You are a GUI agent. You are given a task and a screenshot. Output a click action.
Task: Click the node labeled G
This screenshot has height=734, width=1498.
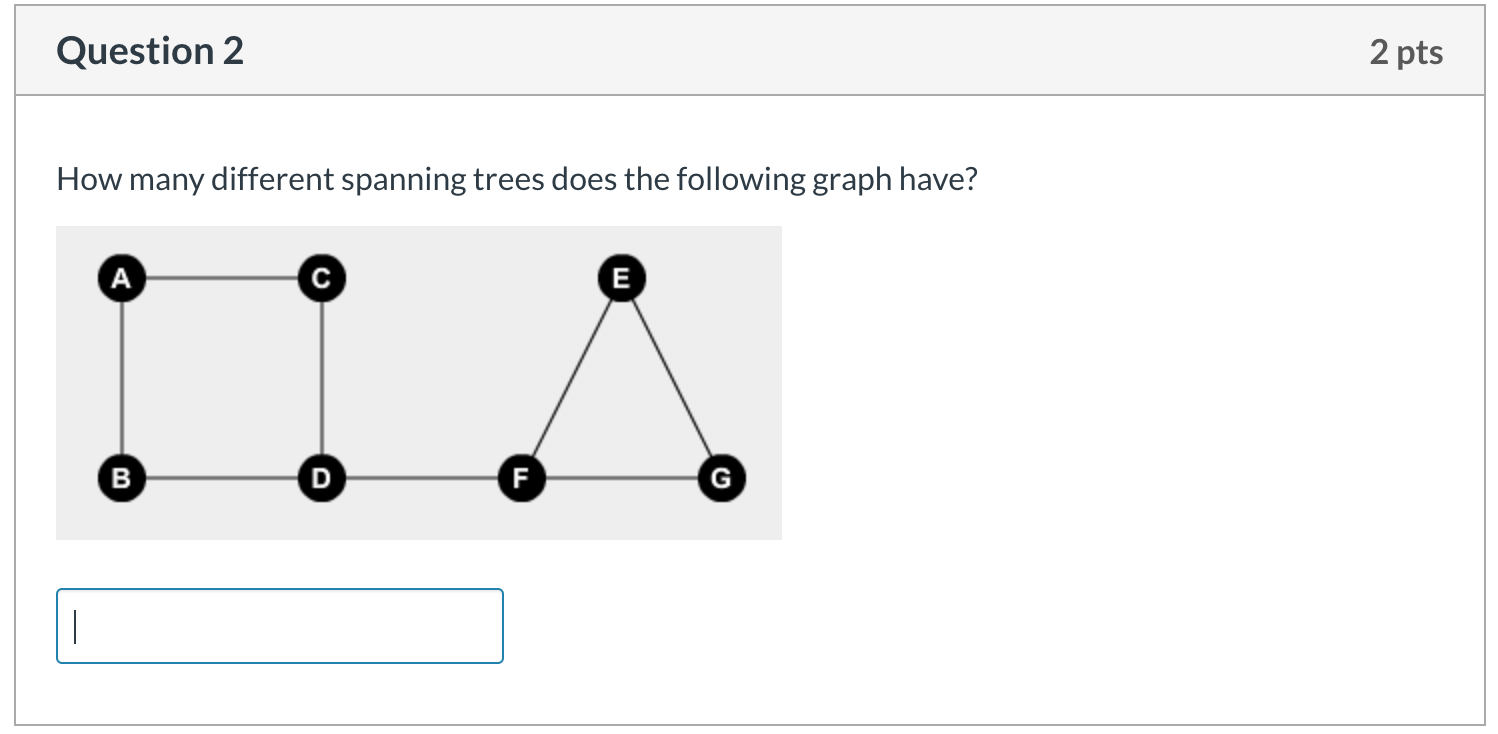(721, 478)
